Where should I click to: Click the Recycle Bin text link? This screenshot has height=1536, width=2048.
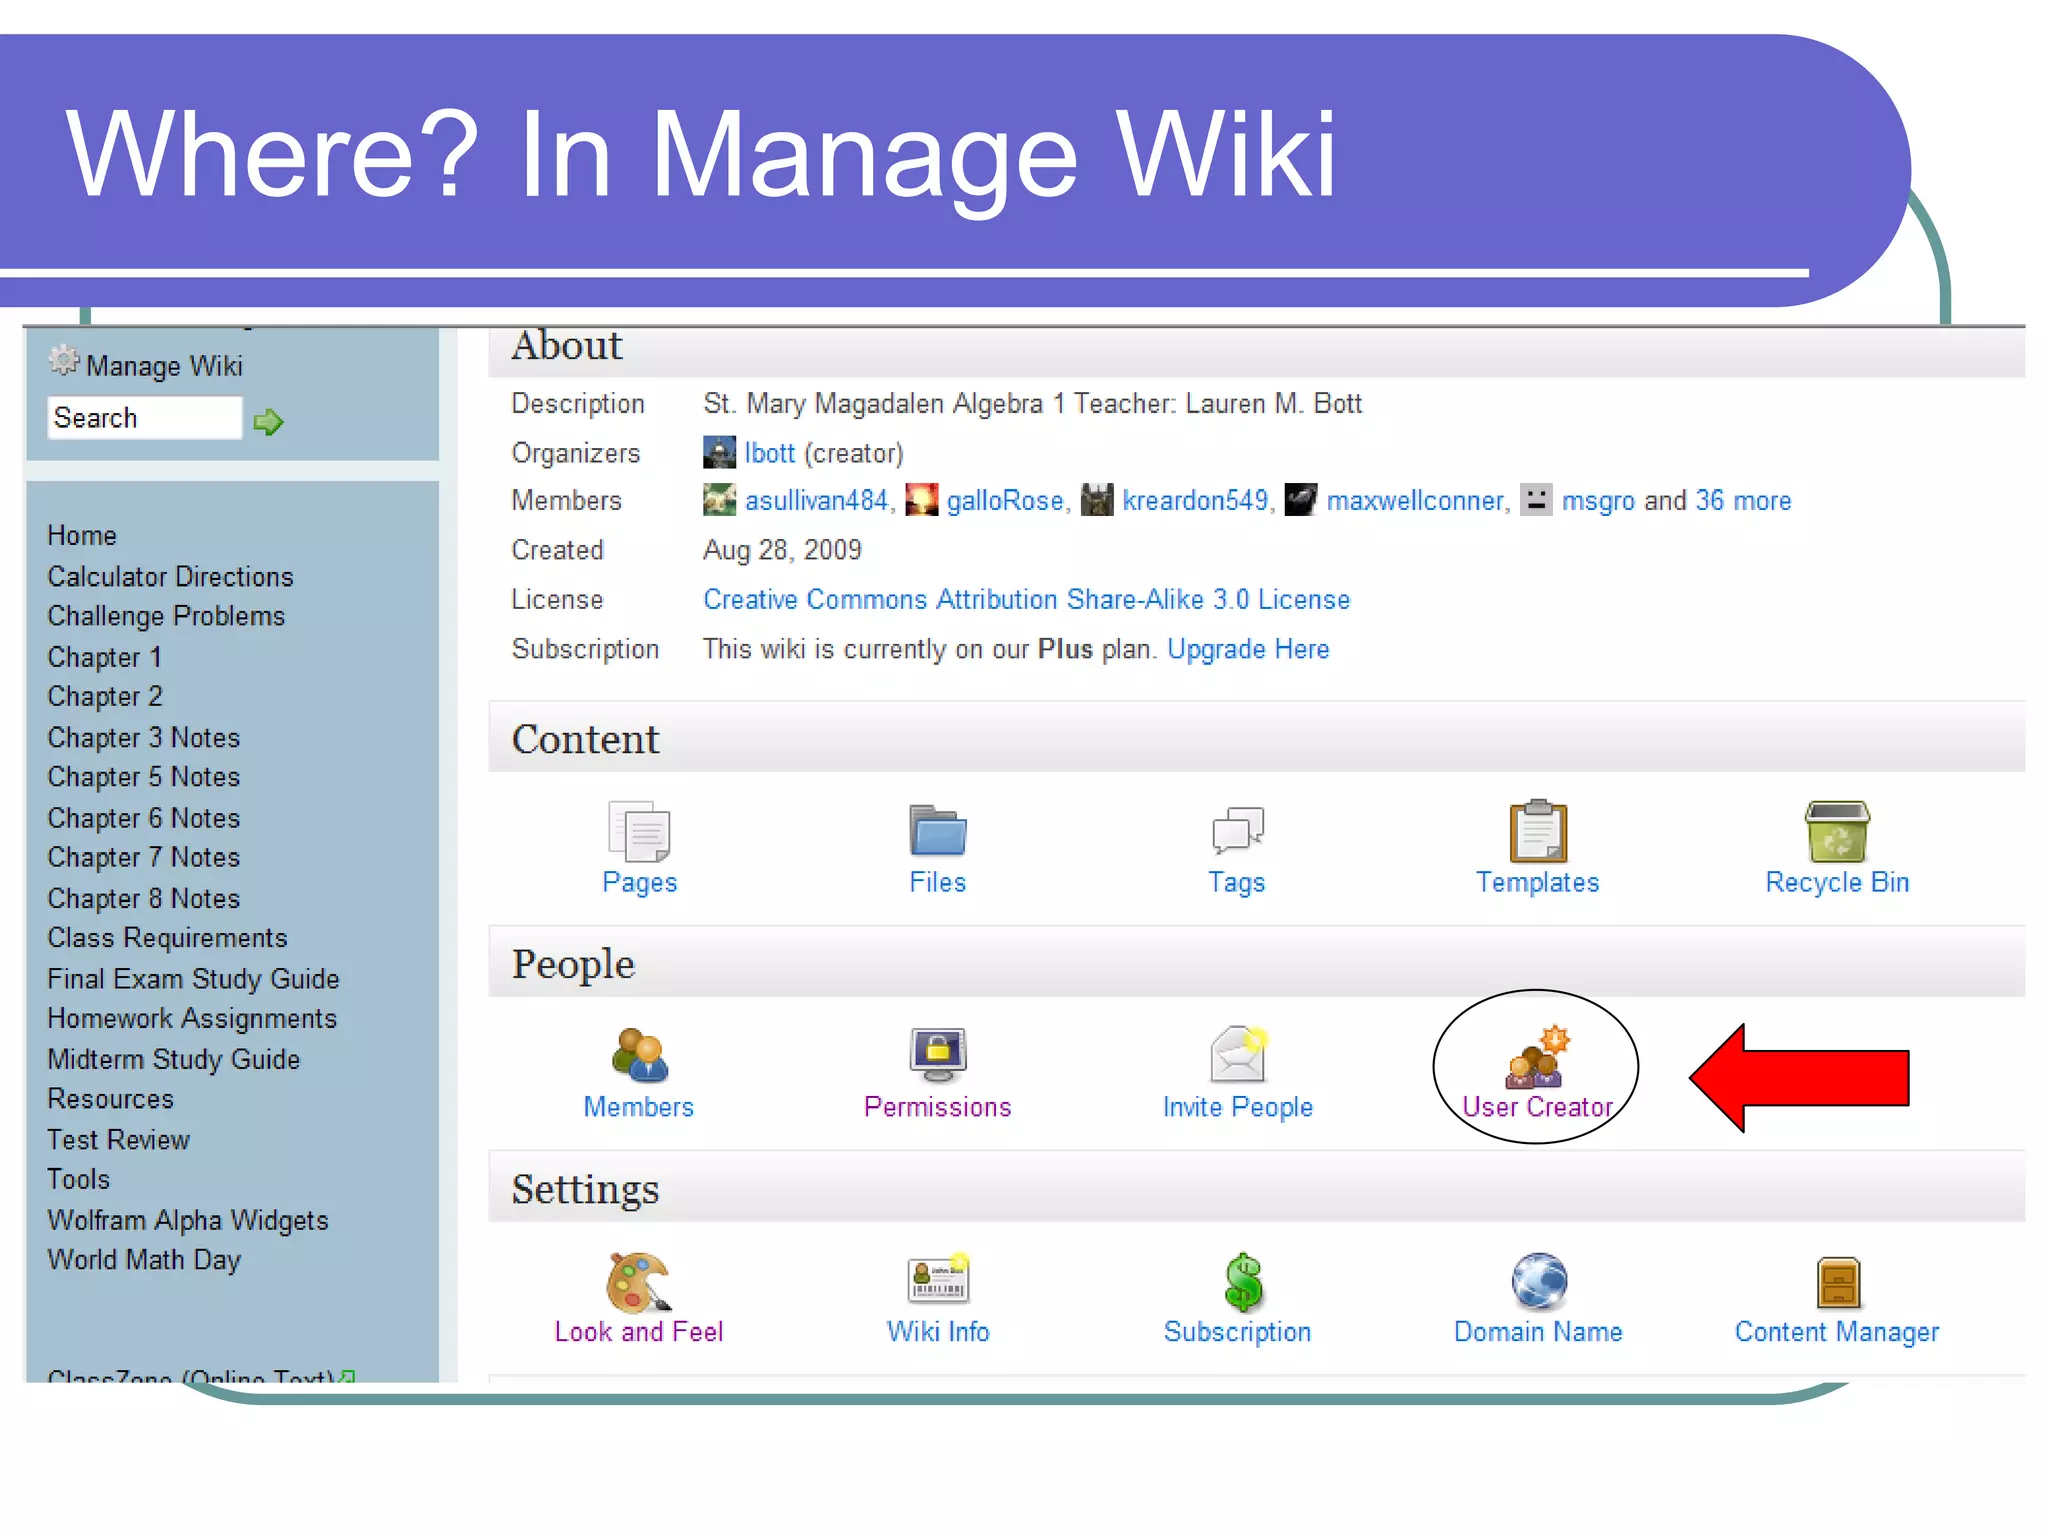pyautogui.click(x=1837, y=883)
